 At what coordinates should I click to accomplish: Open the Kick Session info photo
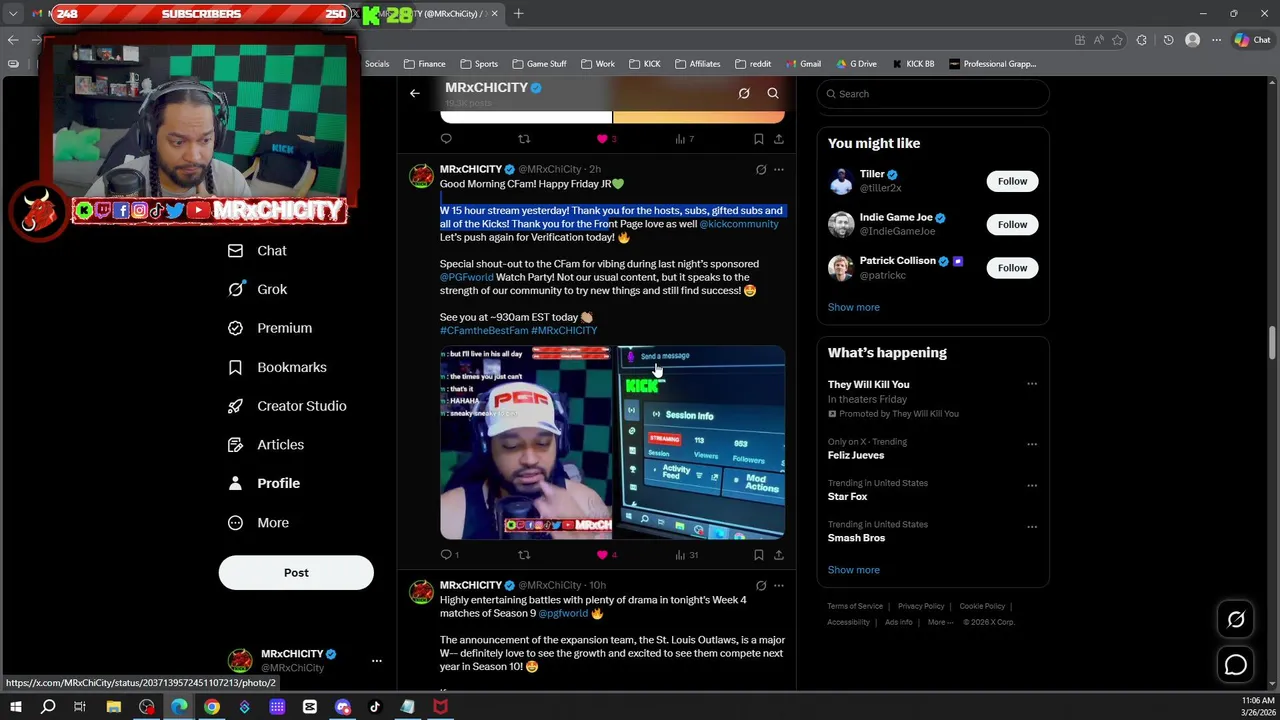tap(700, 443)
